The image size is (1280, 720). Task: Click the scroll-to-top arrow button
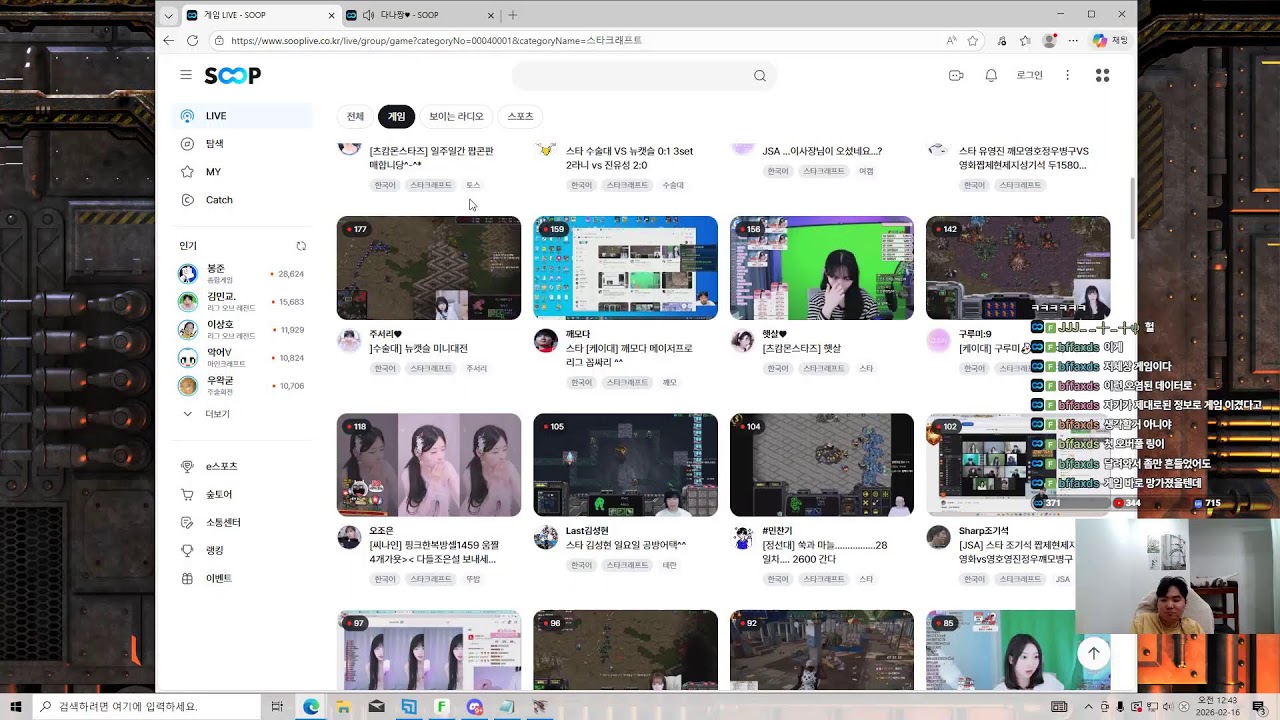pos(1094,653)
